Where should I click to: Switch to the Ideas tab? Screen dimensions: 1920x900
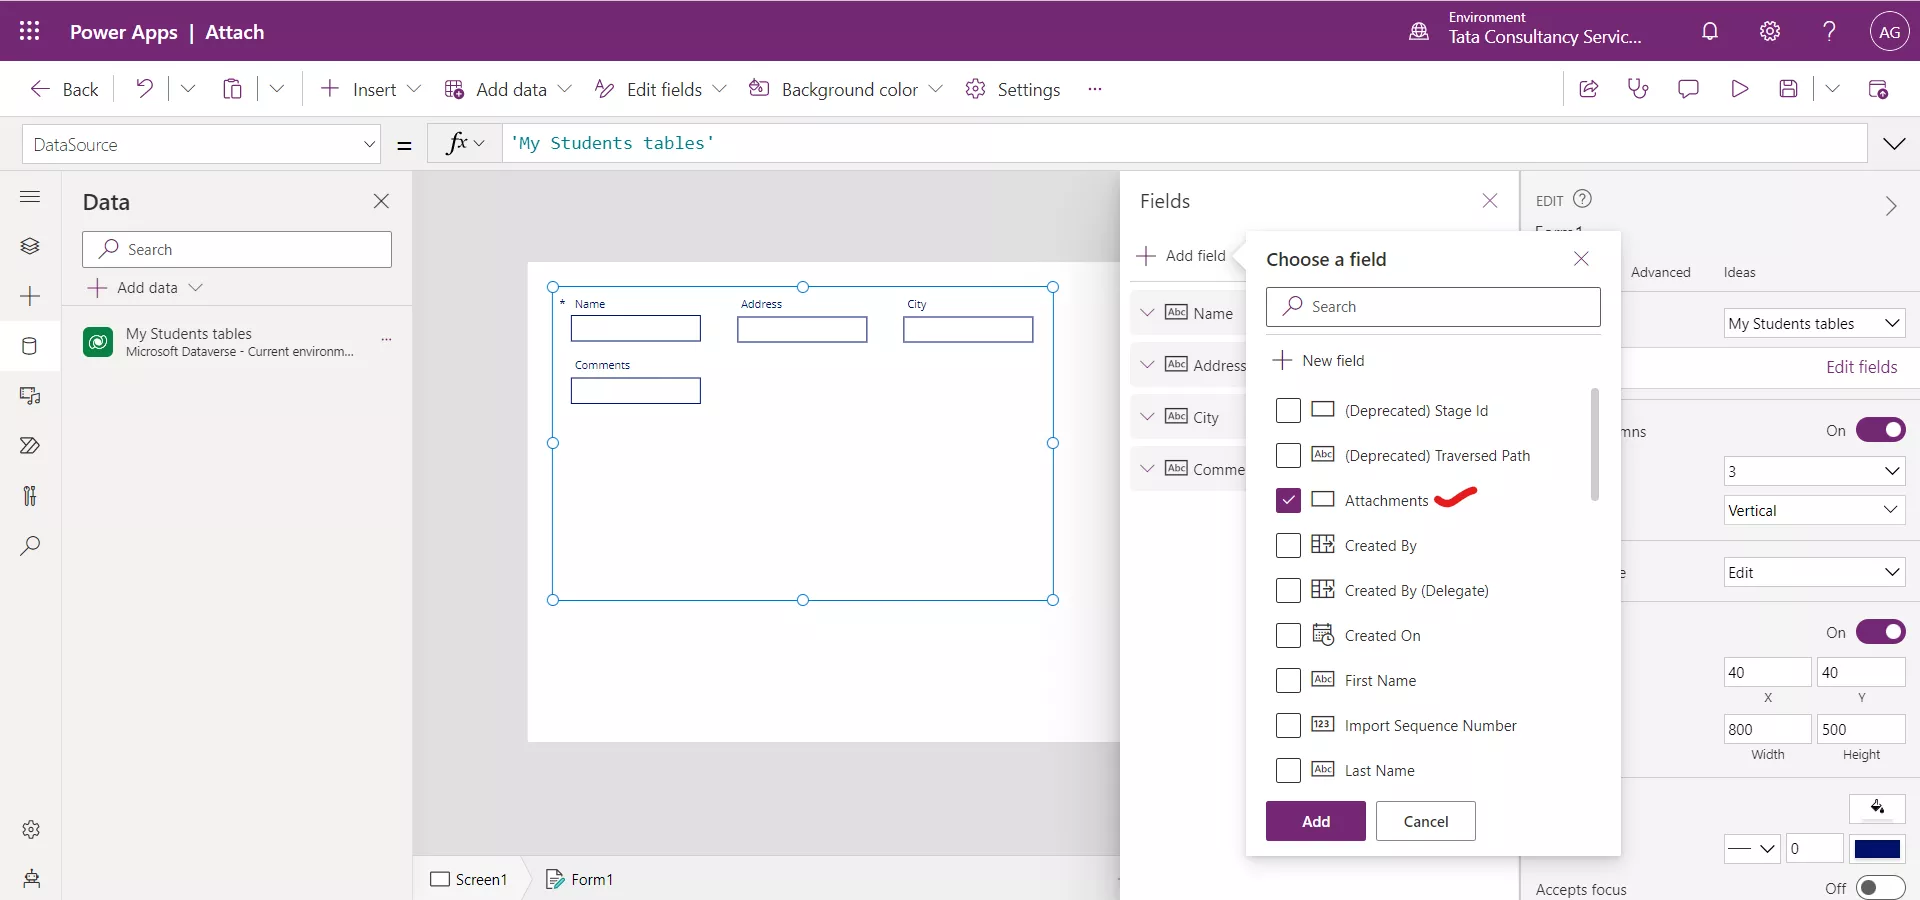[1739, 272]
